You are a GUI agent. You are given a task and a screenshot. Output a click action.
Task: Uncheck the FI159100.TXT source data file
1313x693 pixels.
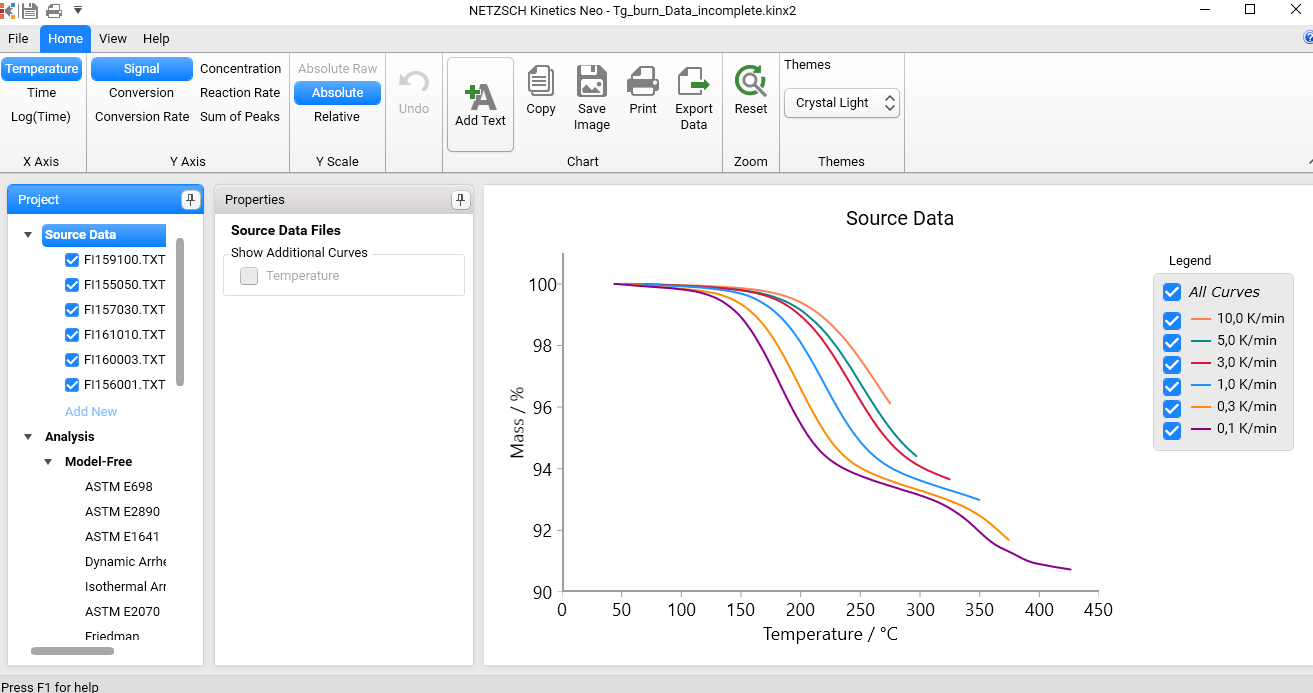click(71, 259)
